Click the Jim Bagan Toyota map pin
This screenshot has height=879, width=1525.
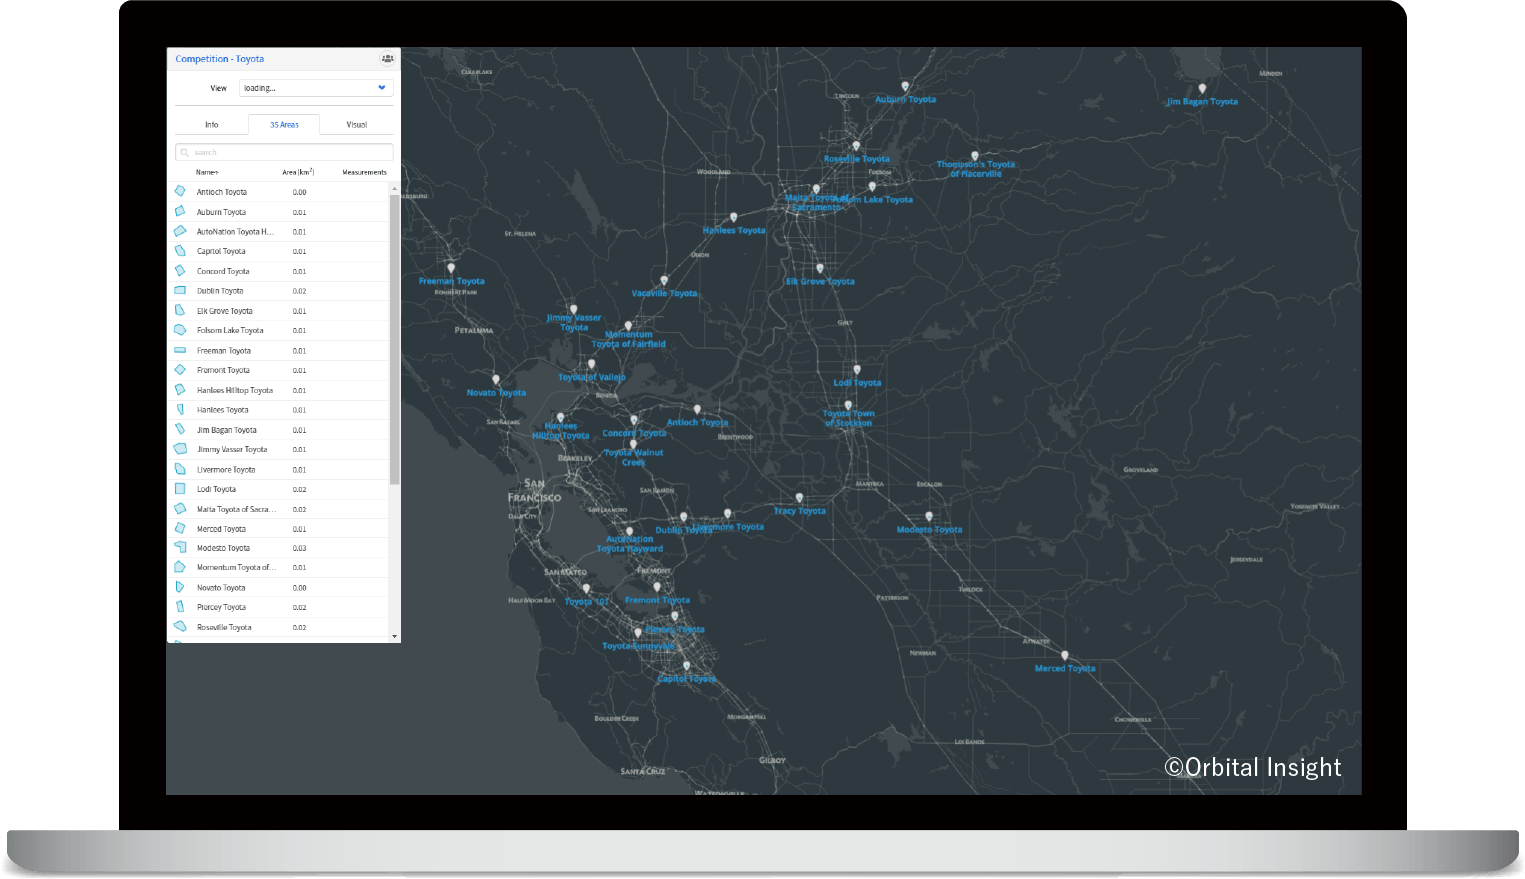point(1202,89)
